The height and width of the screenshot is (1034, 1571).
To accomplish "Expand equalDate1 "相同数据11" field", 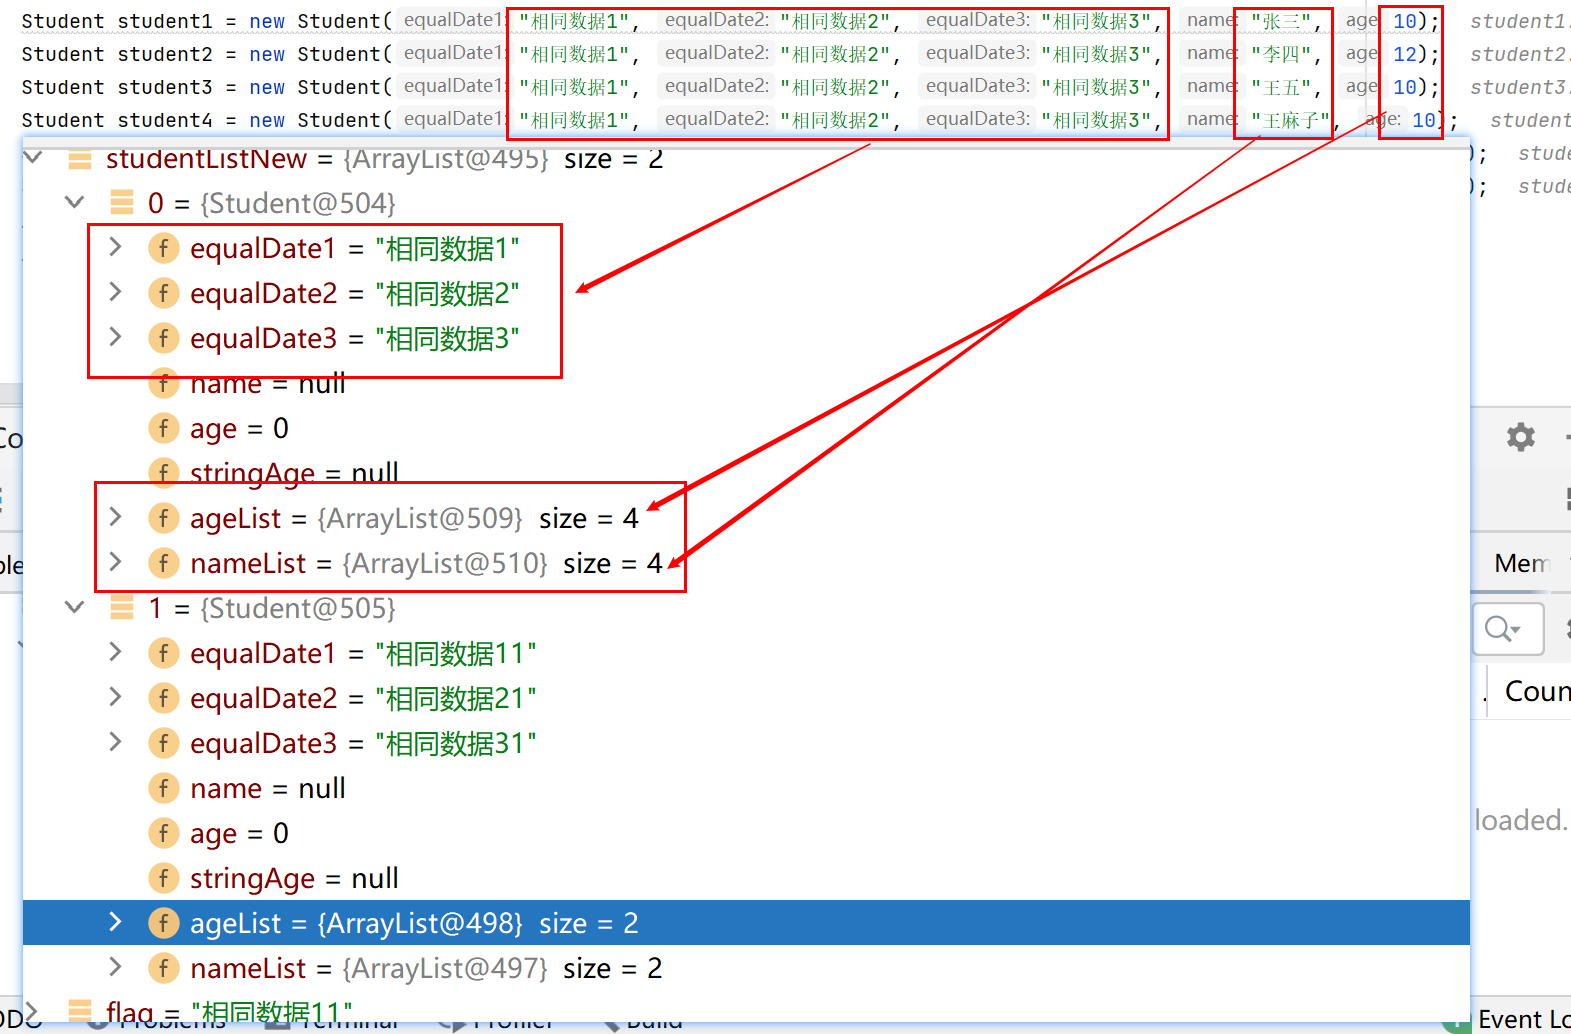I will click(115, 653).
